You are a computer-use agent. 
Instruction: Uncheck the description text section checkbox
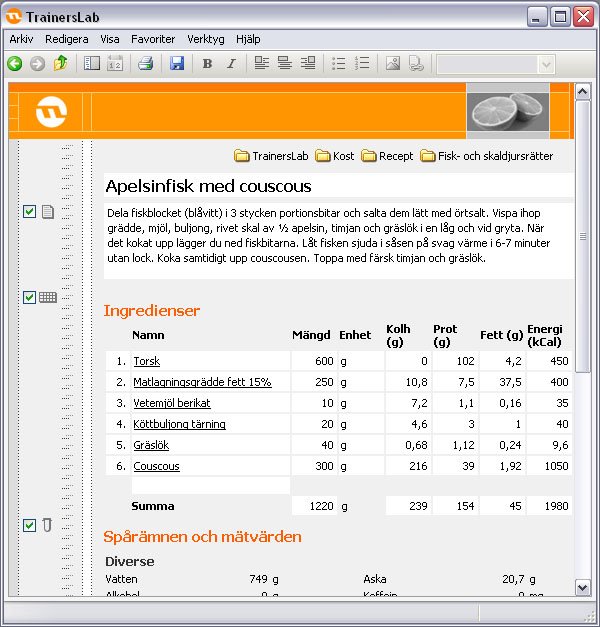pyautogui.click(x=29, y=211)
